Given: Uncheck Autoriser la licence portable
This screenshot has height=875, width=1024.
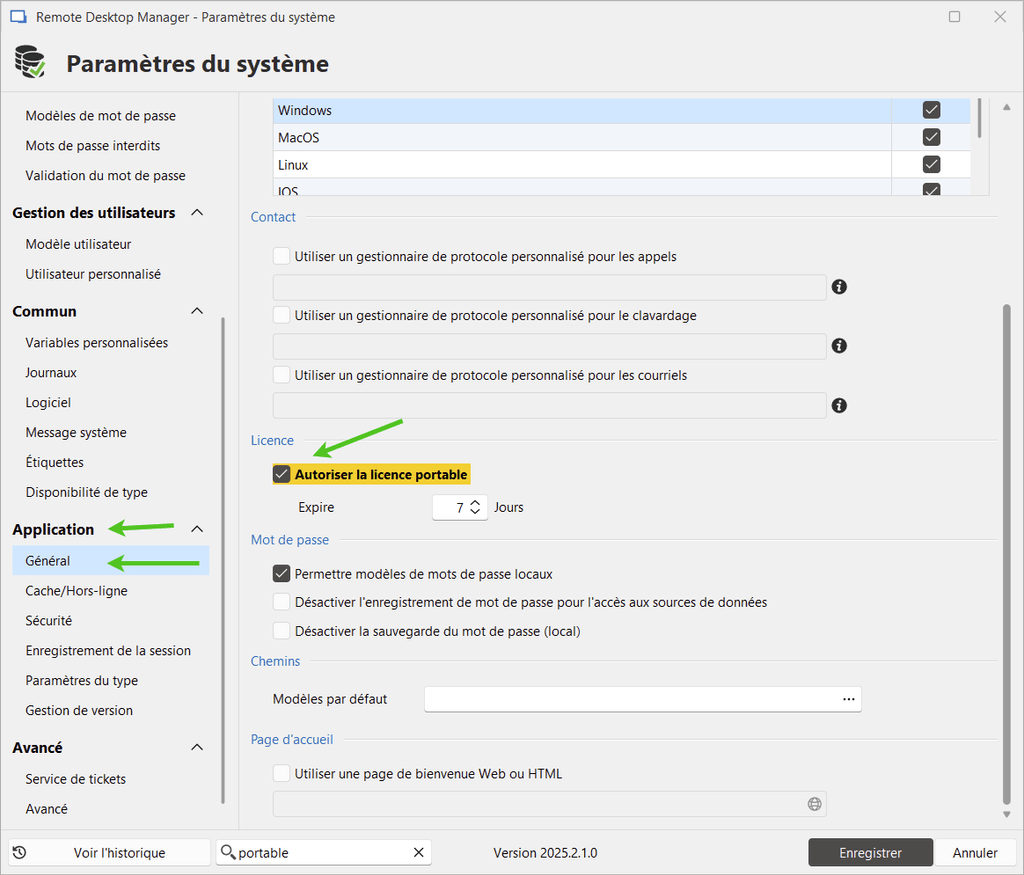Looking at the screenshot, I should coord(282,474).
